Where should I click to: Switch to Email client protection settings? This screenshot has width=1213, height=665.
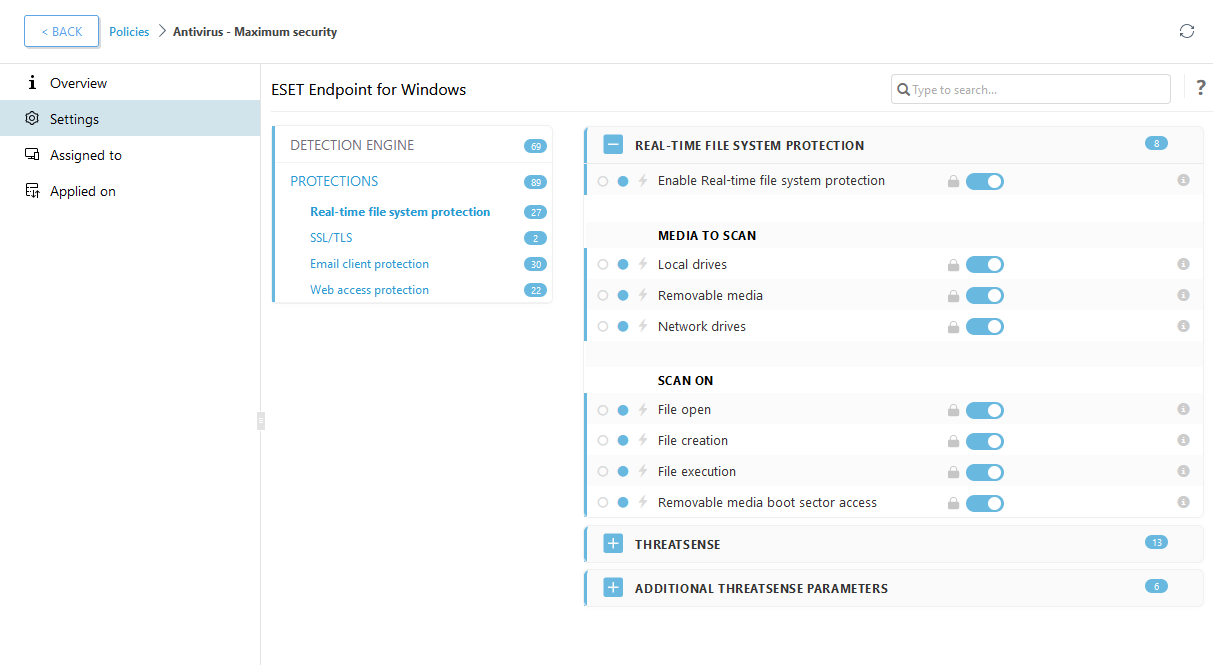point(369,263)
